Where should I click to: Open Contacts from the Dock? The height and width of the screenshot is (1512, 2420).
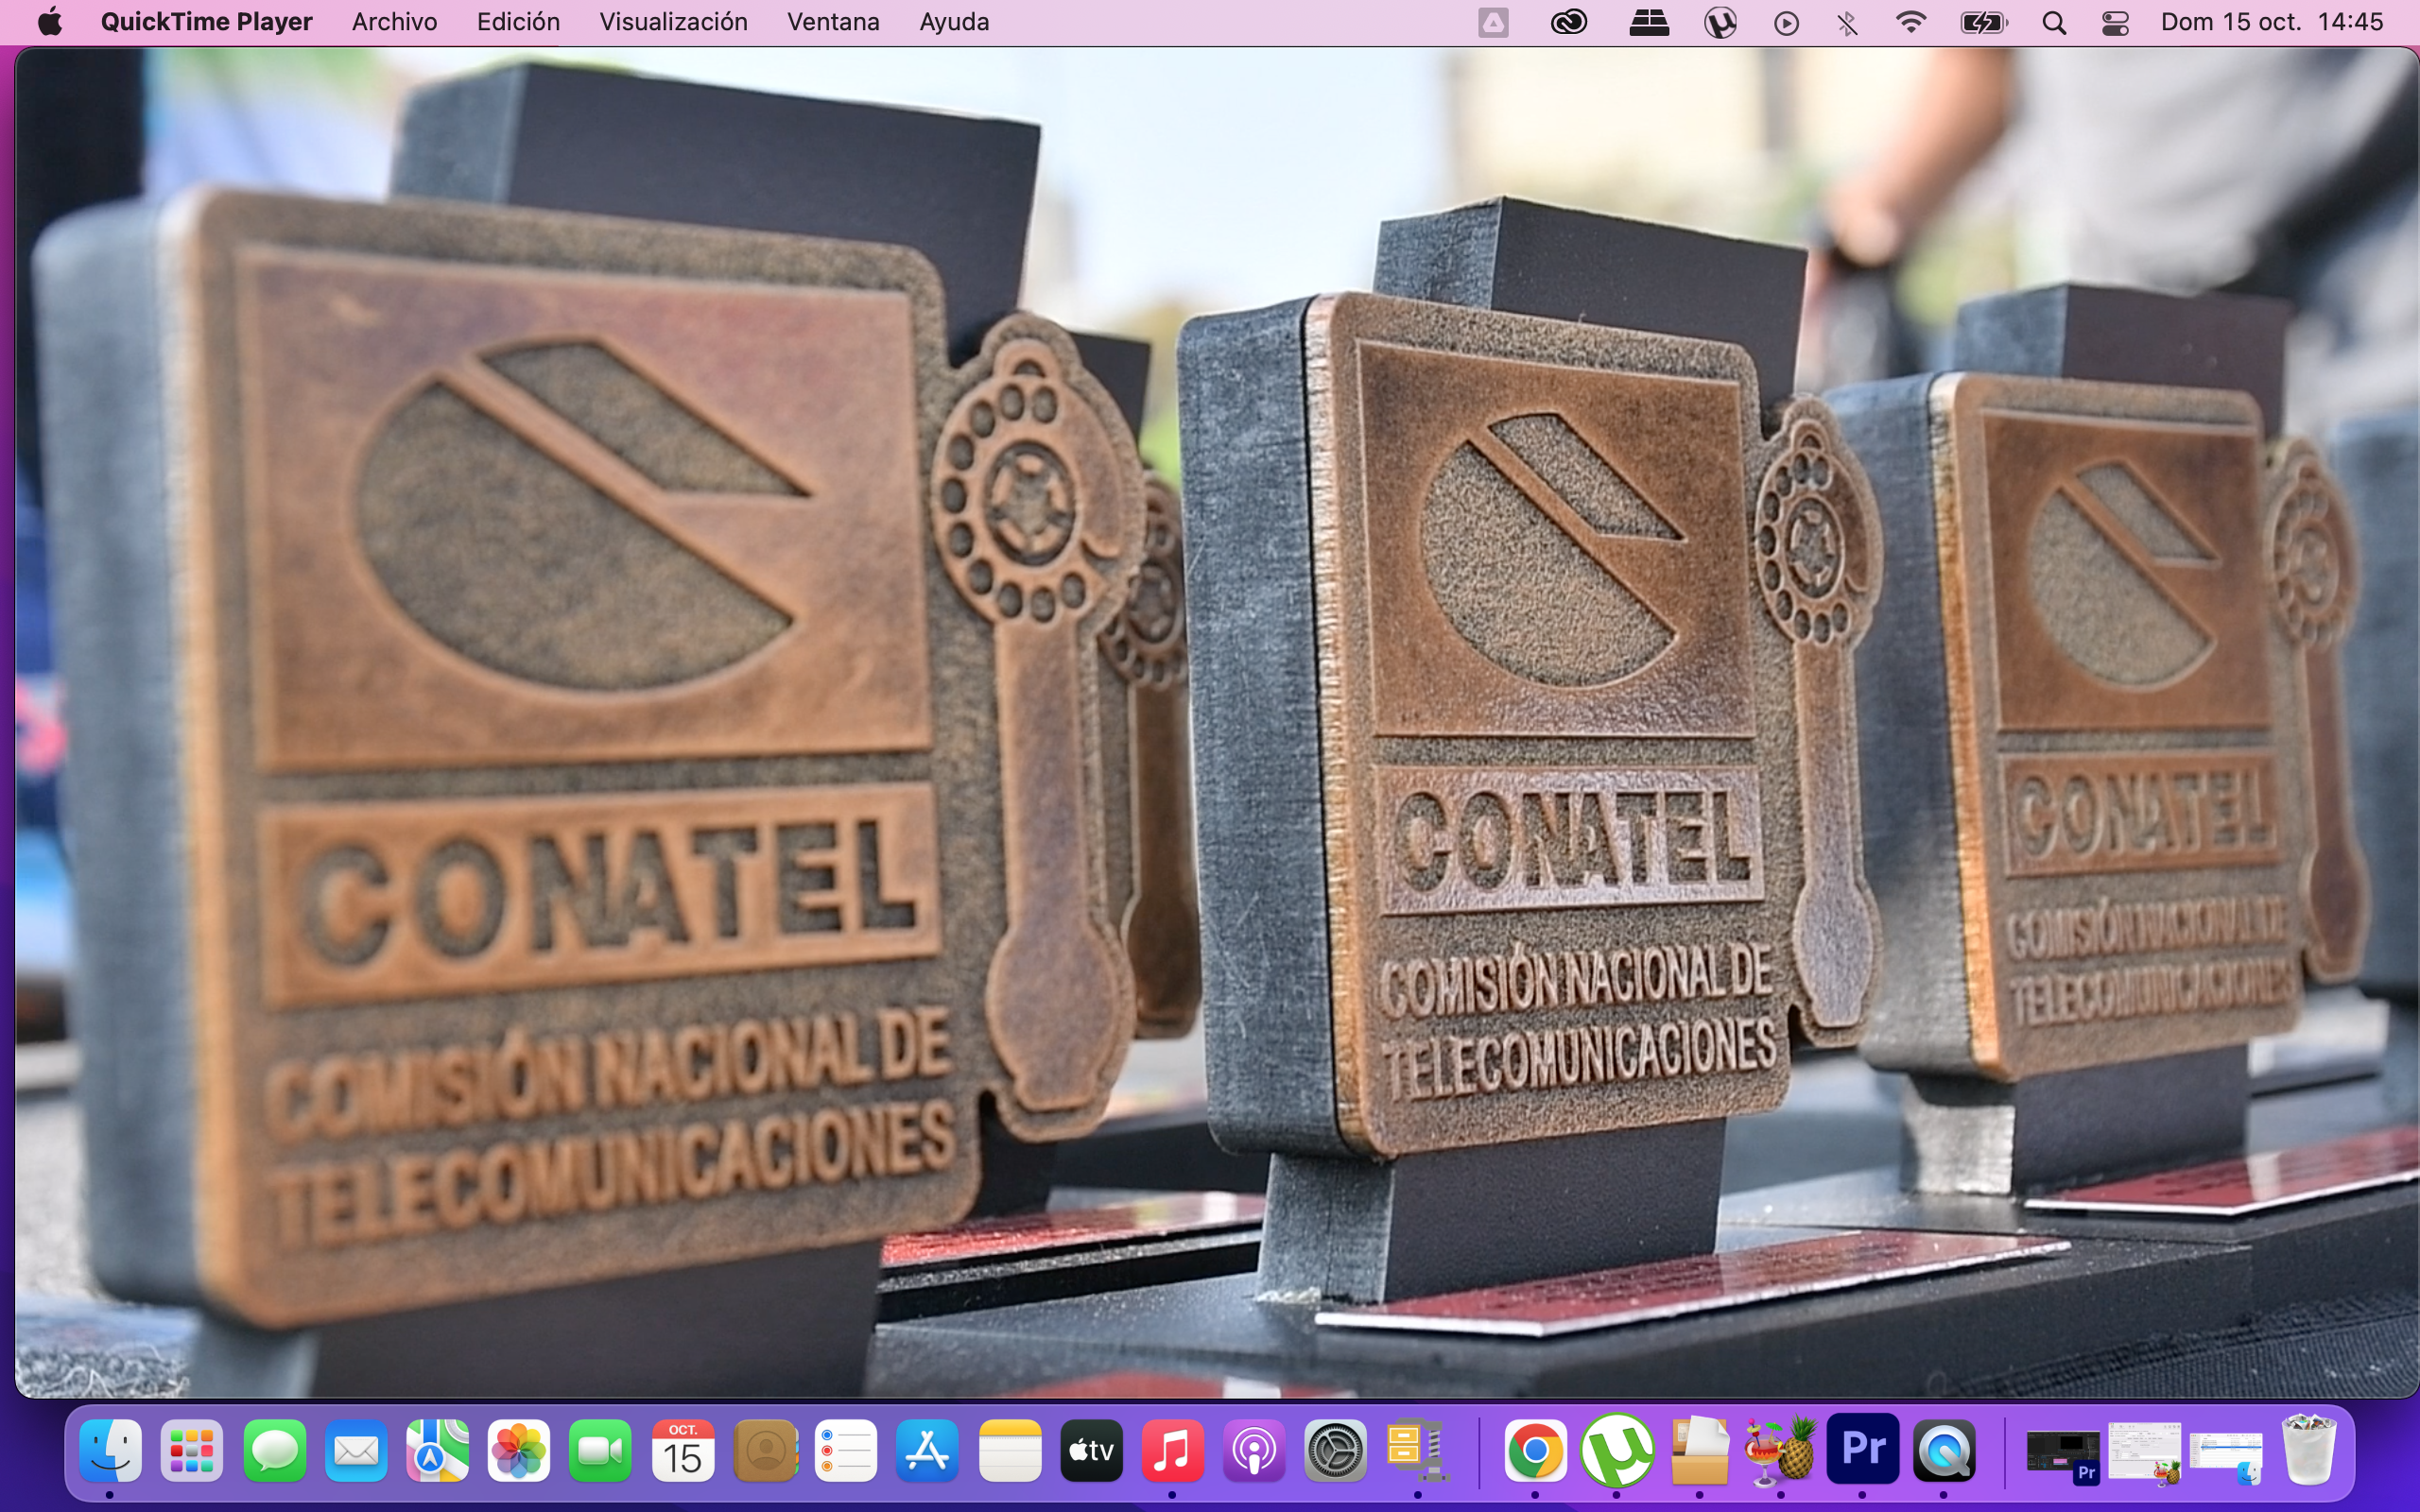click(x=765, y=1450)
